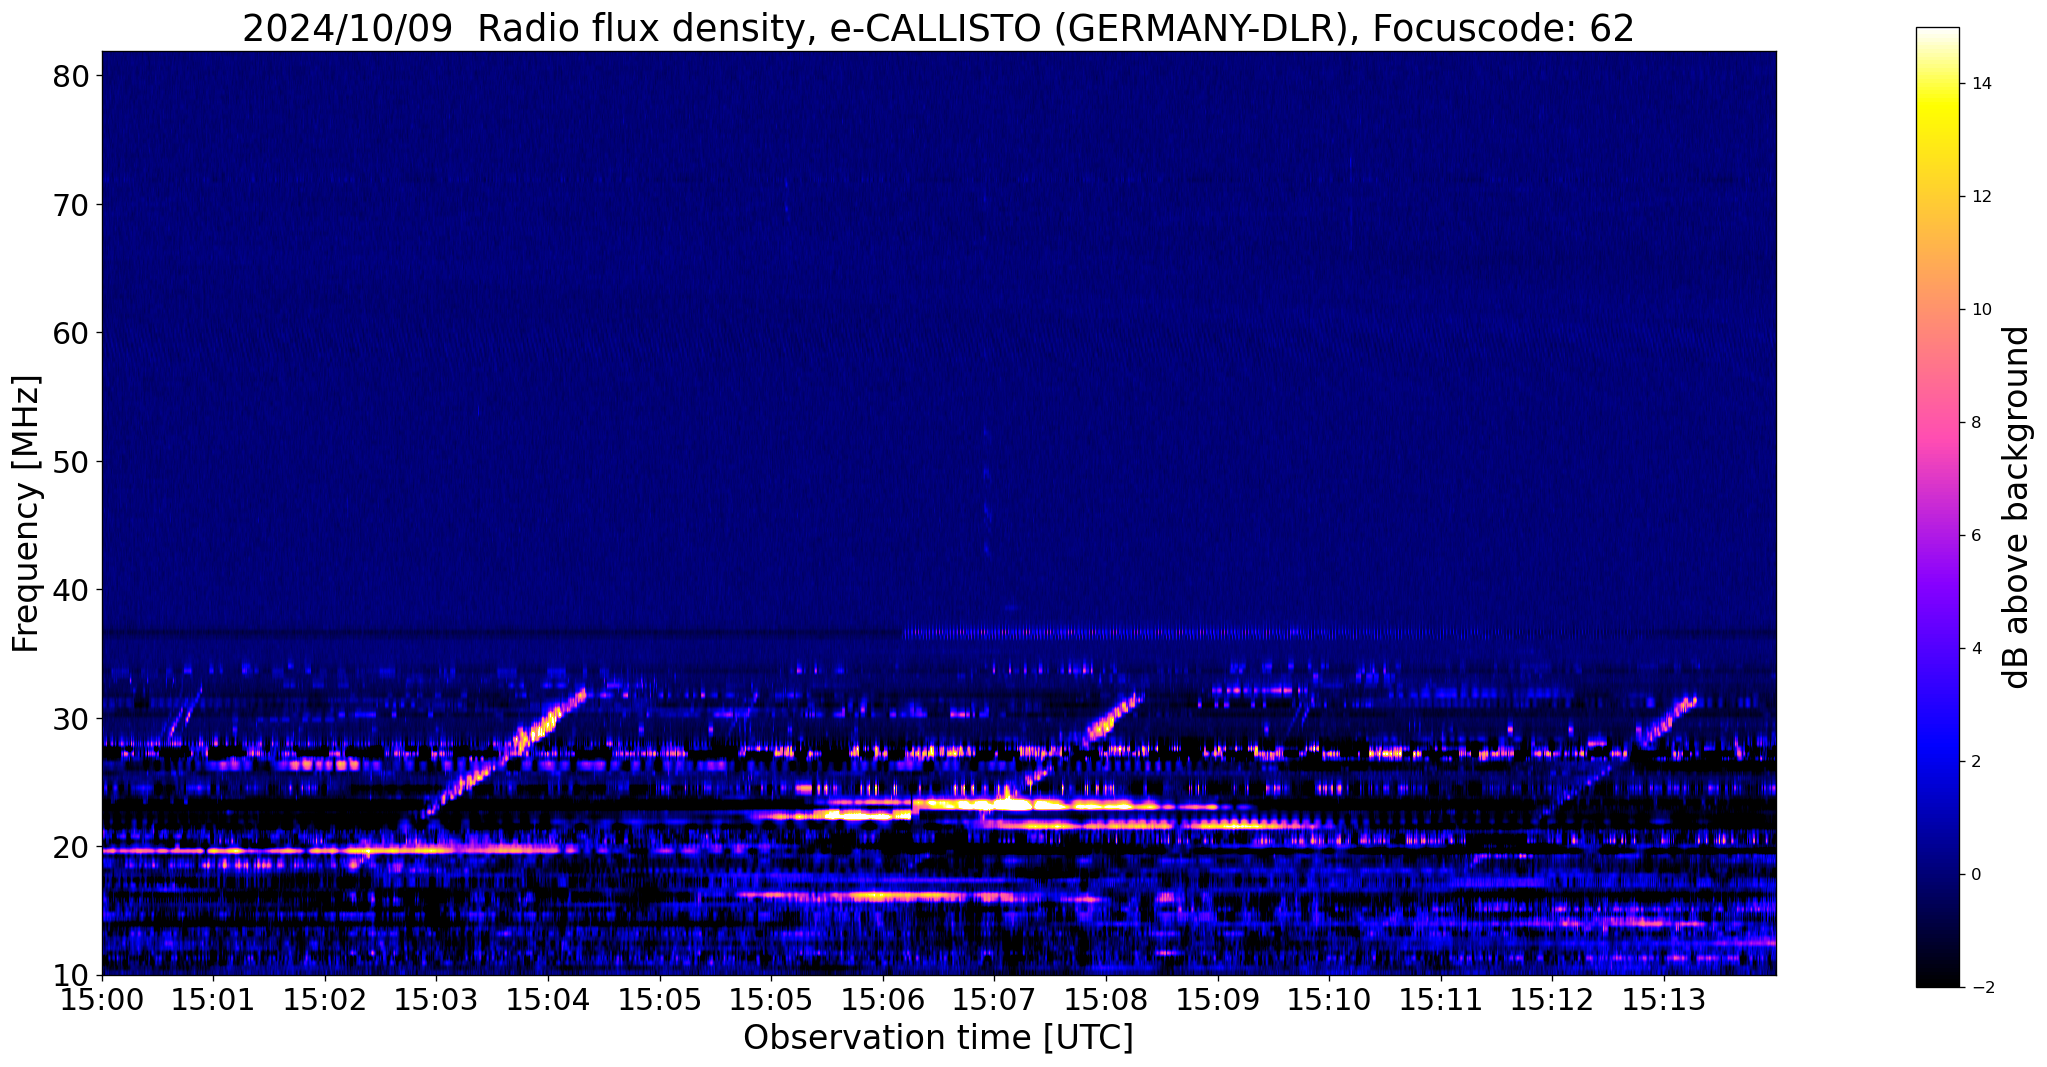Click the 15:06 time tick label

[883, 1001]
